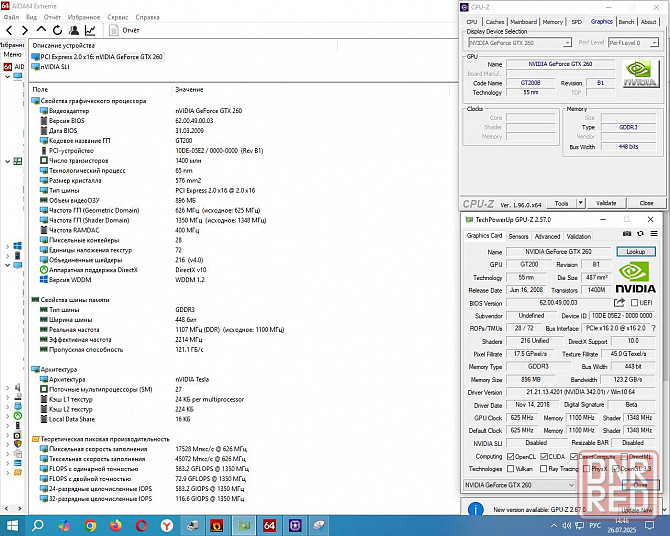The width and height of the screenshot is (670, 536).
Task: Click the Validate button in CPU-Z
Action: pyautogui.click(x=606, y=203)
